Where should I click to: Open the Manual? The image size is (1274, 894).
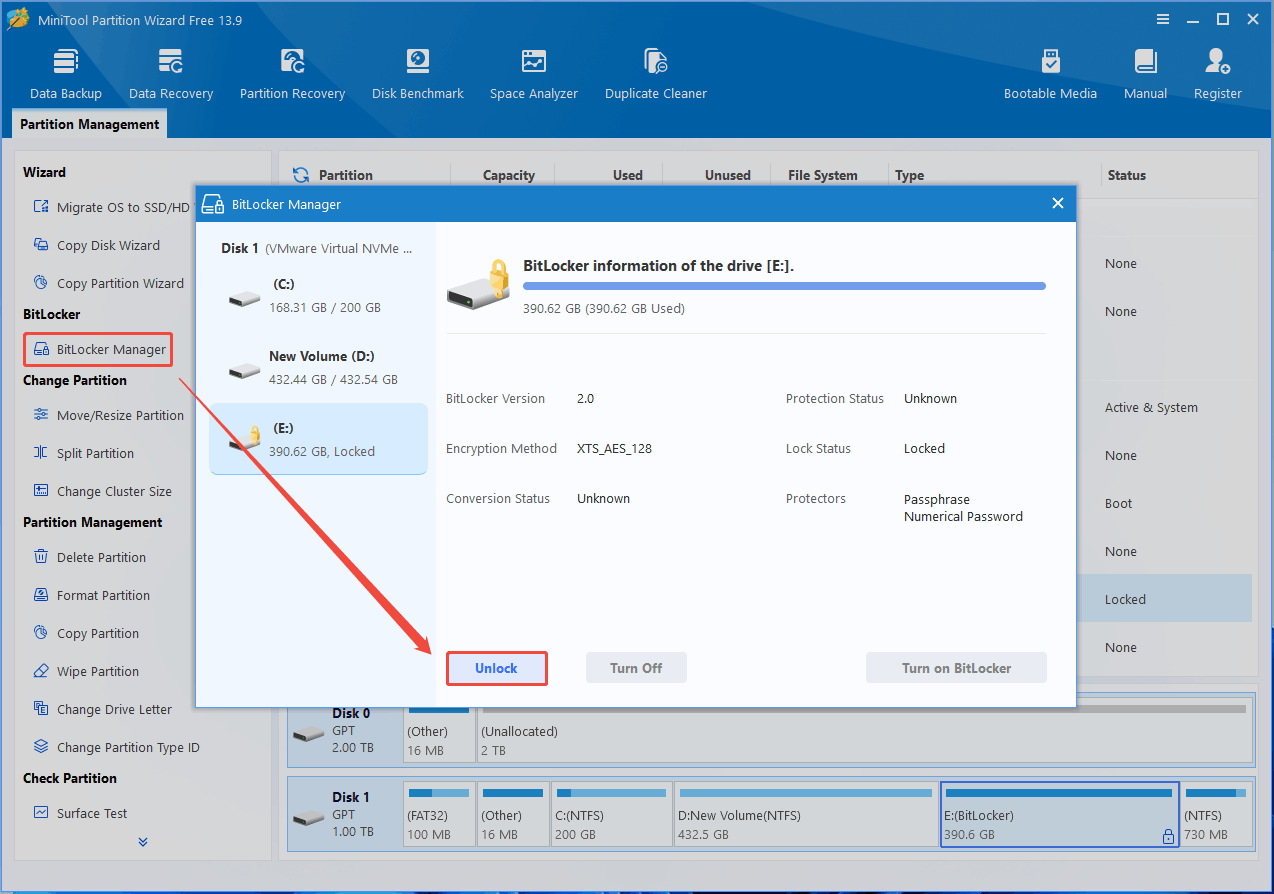[x=1145, y=74]
